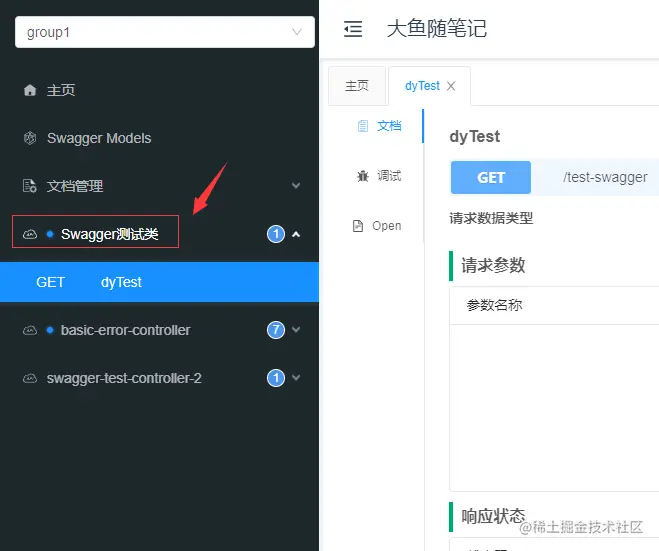Click the Swagger Models cube icon
The image size is (659, 551).
tap(30, 138)
